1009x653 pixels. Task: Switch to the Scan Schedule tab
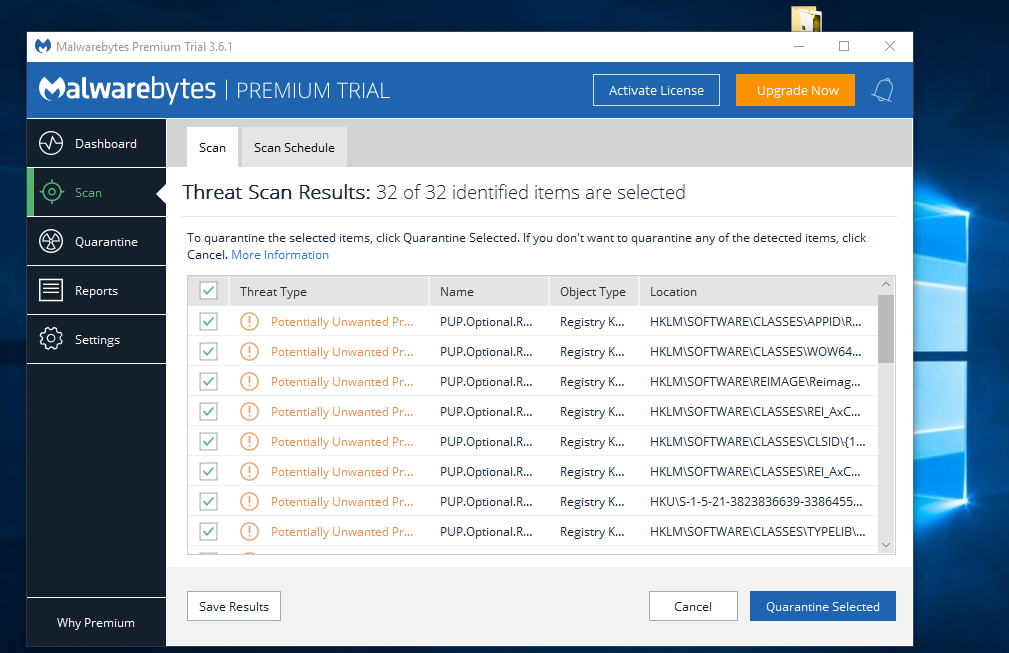(x=294, y=147)
